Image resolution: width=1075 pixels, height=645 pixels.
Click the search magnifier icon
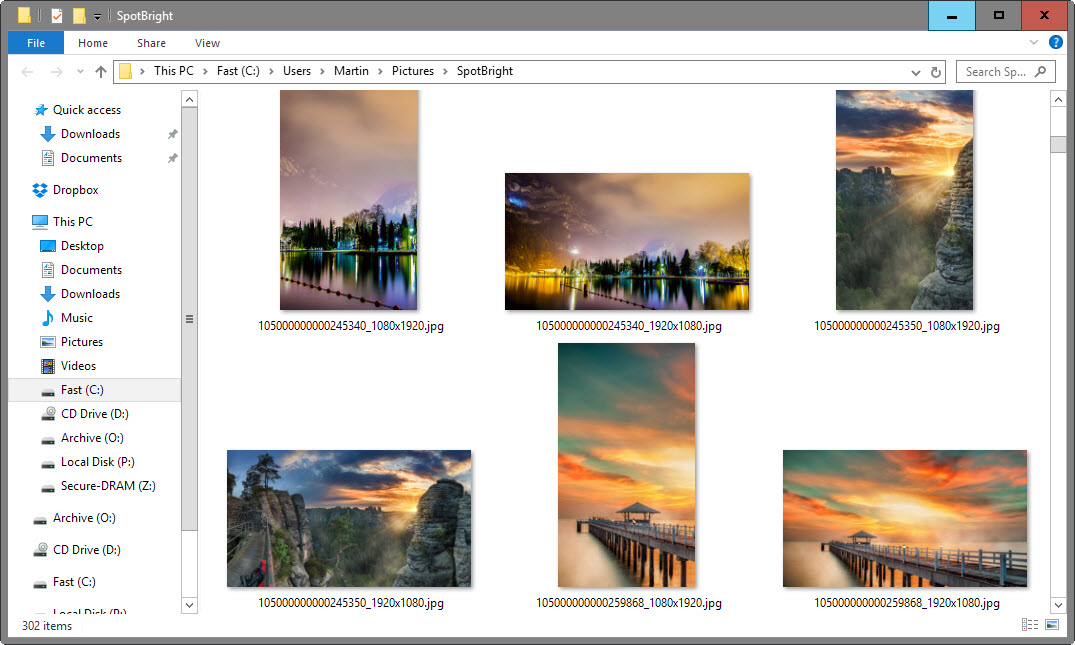coord(1041,71)
